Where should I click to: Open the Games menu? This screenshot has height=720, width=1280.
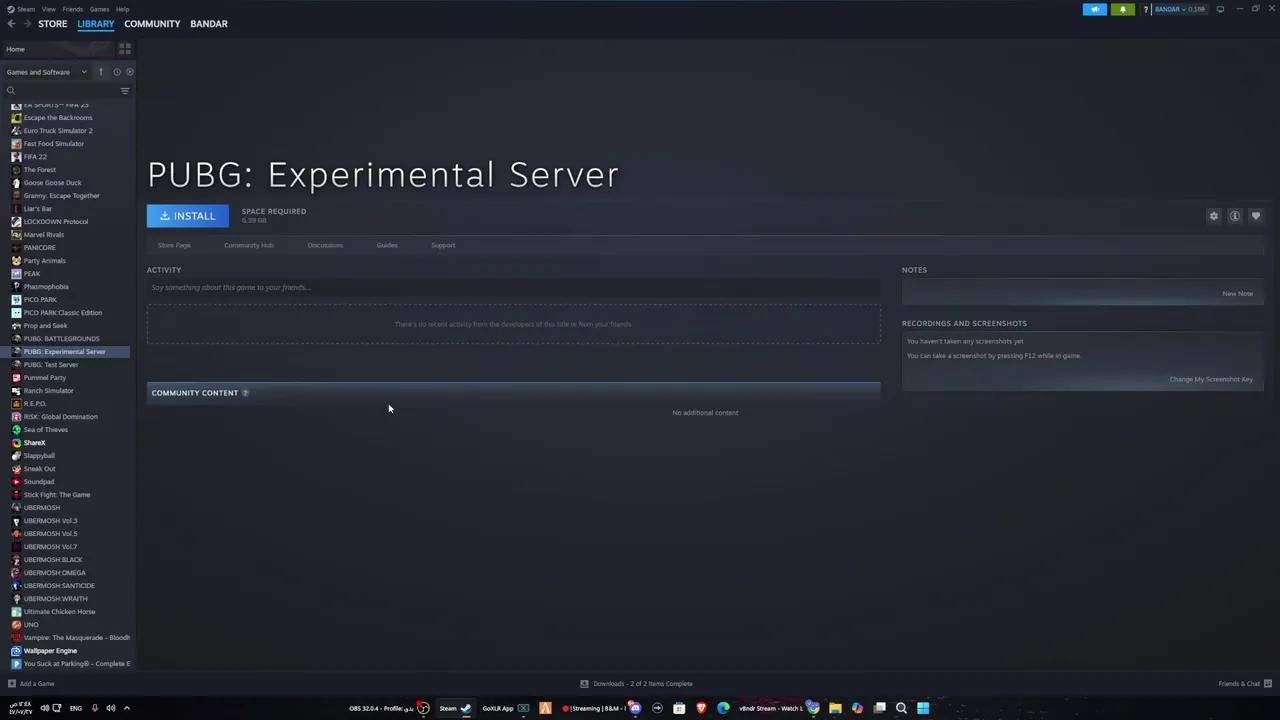click(99, 9)
